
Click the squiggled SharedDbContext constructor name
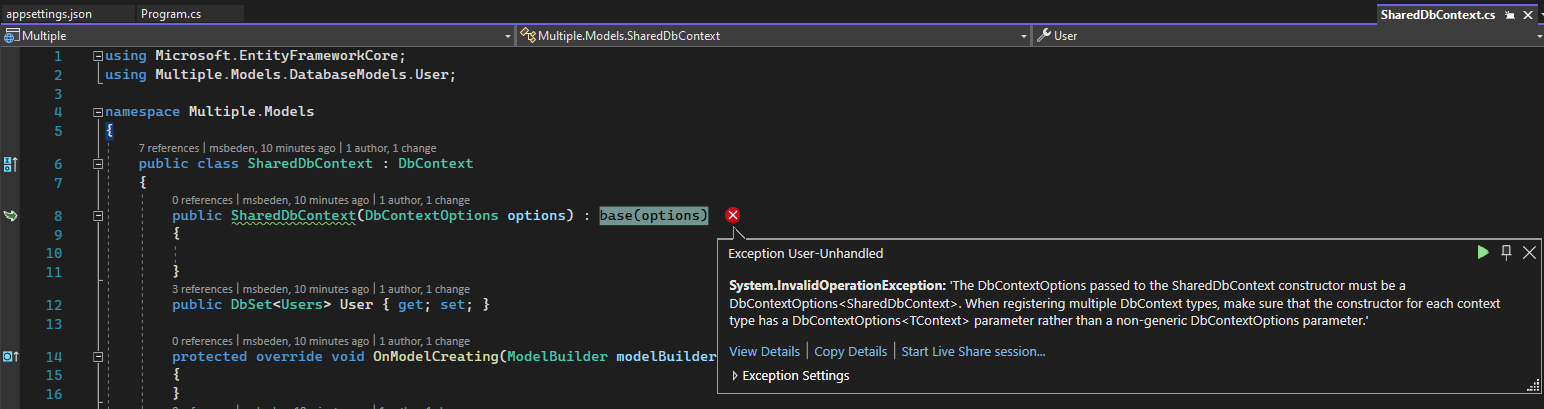click(293, 215)
